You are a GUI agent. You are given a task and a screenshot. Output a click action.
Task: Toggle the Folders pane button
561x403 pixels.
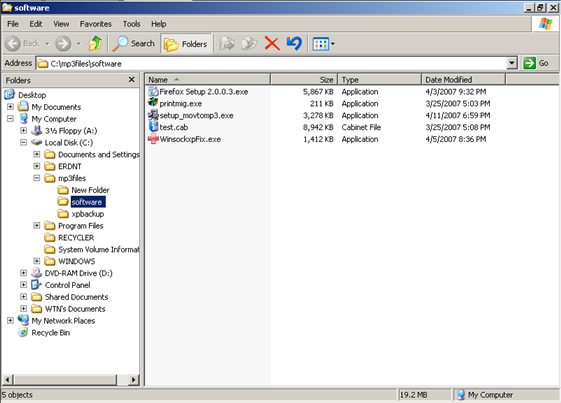(x=186, y=44)
